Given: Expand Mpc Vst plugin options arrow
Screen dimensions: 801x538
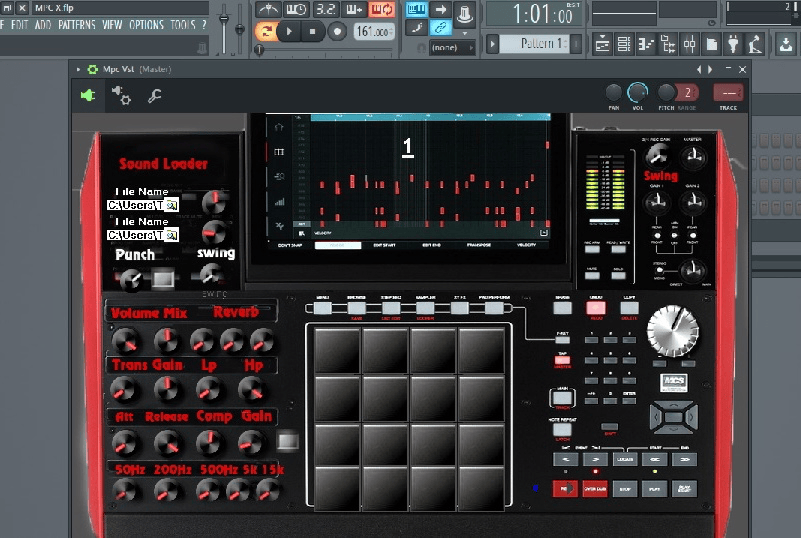Looking at the screenshot, I should [x=78, y=69].
